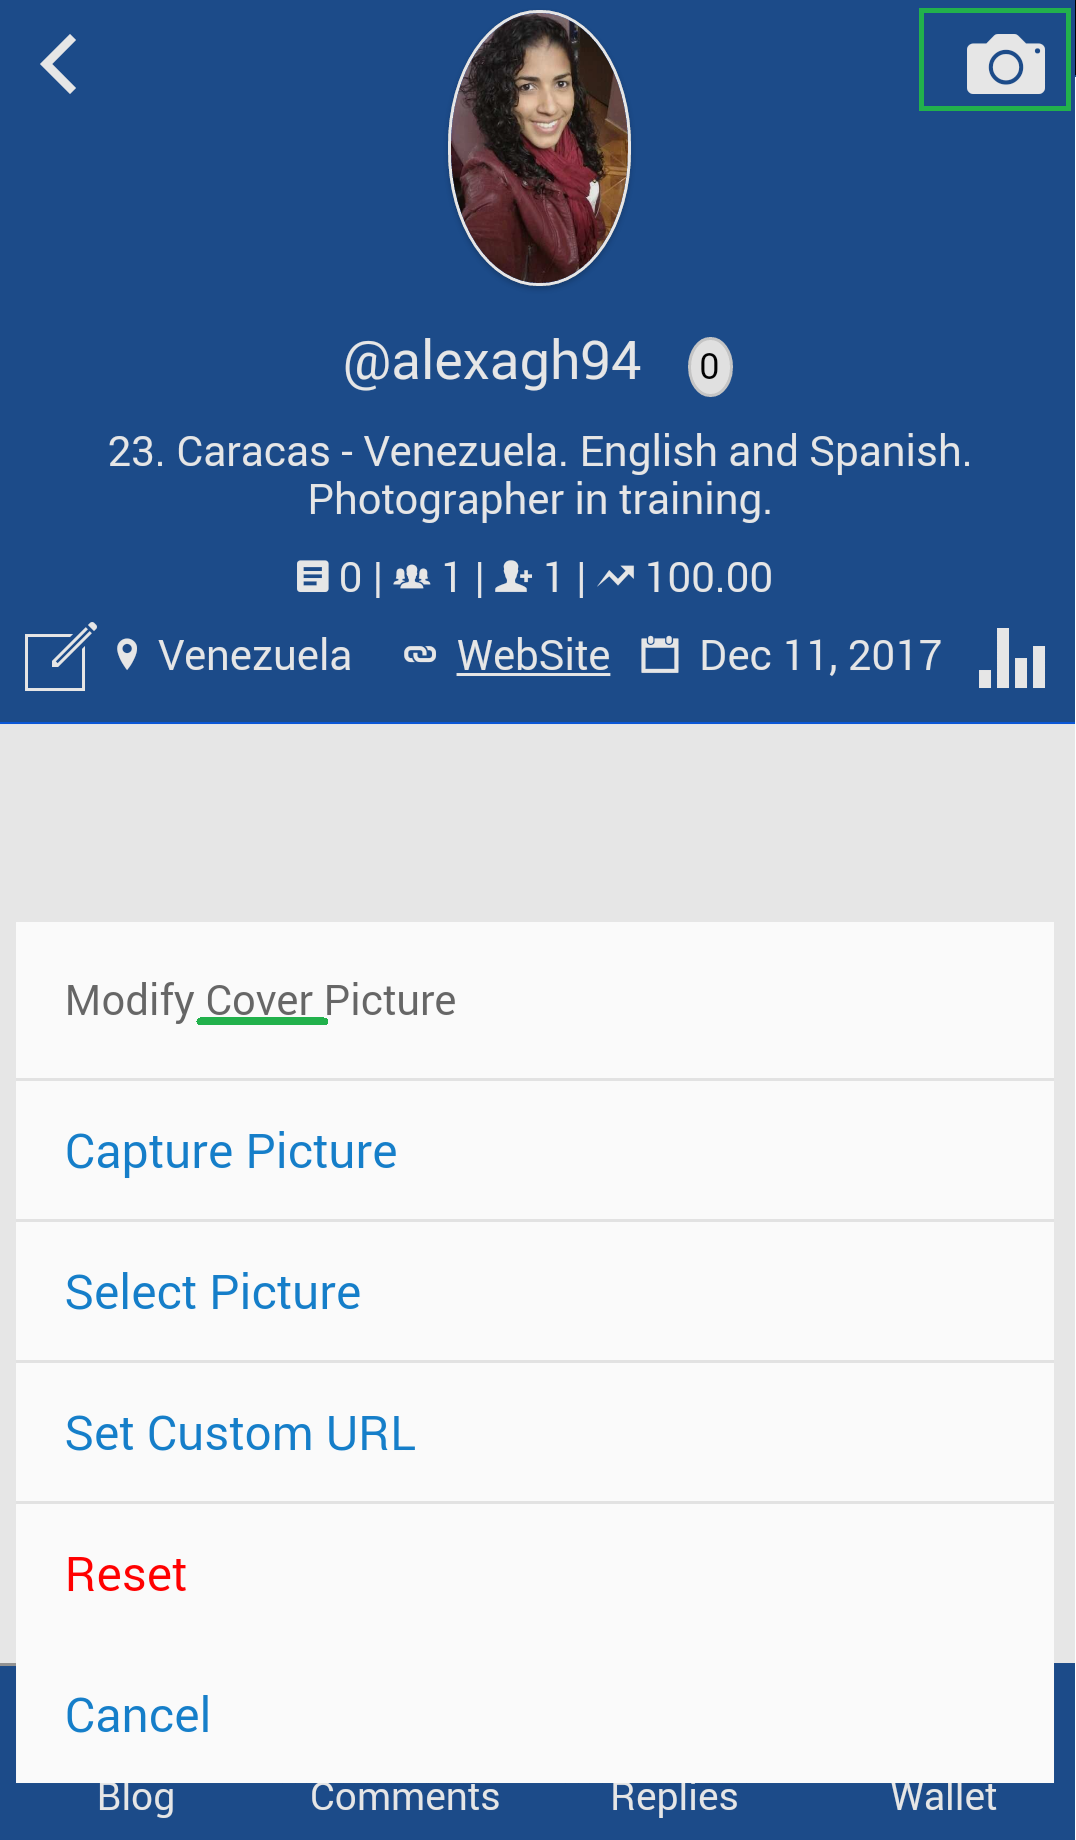Open the WebSite link
The height and width of the screenshot is (1840, 1076).
(533, 656)
